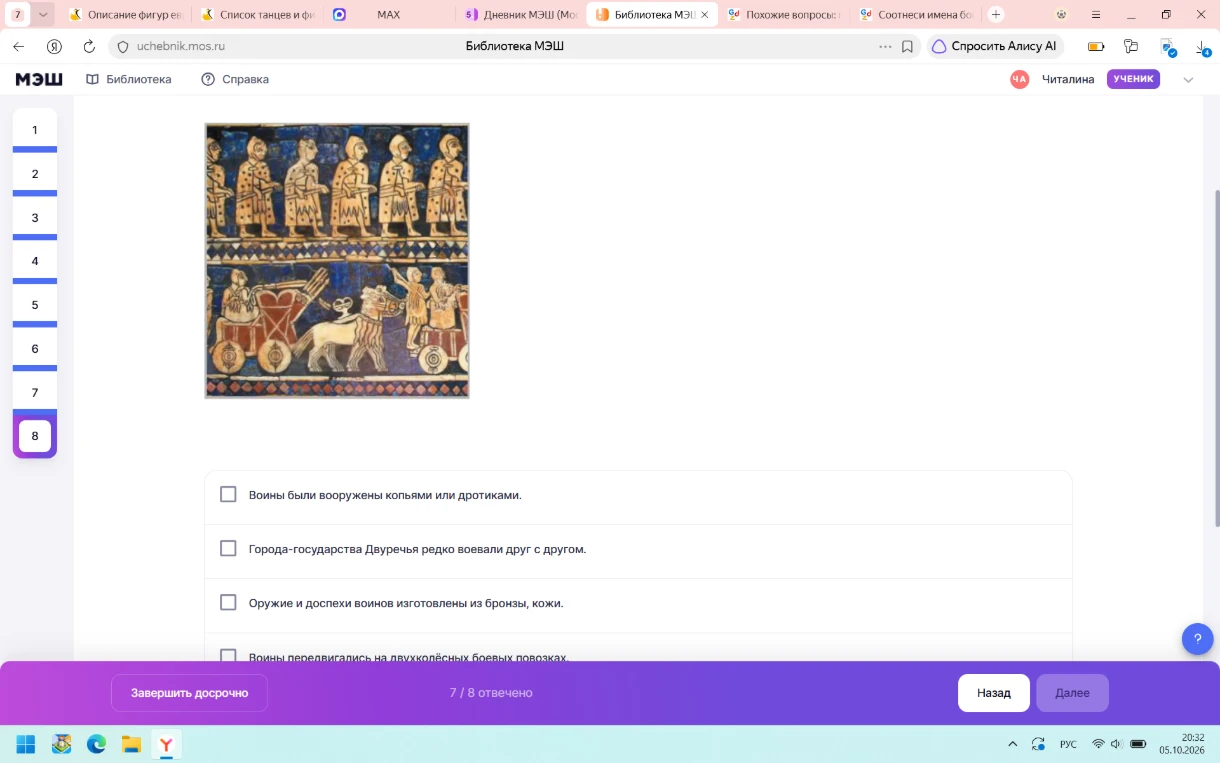Image resolution: width=1220 pixels, height=763 pixels.
Task: Expand the user profile chevron menu
Action: 1188,80
